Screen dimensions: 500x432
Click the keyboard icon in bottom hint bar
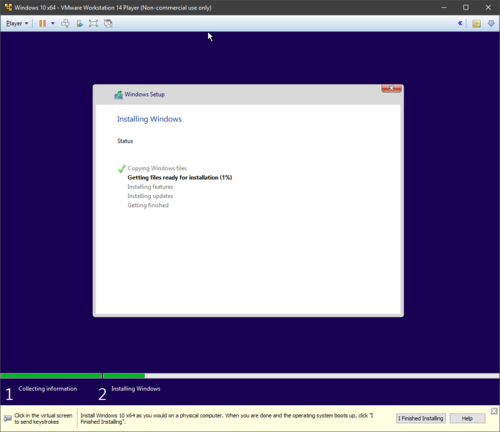point(8,418)
